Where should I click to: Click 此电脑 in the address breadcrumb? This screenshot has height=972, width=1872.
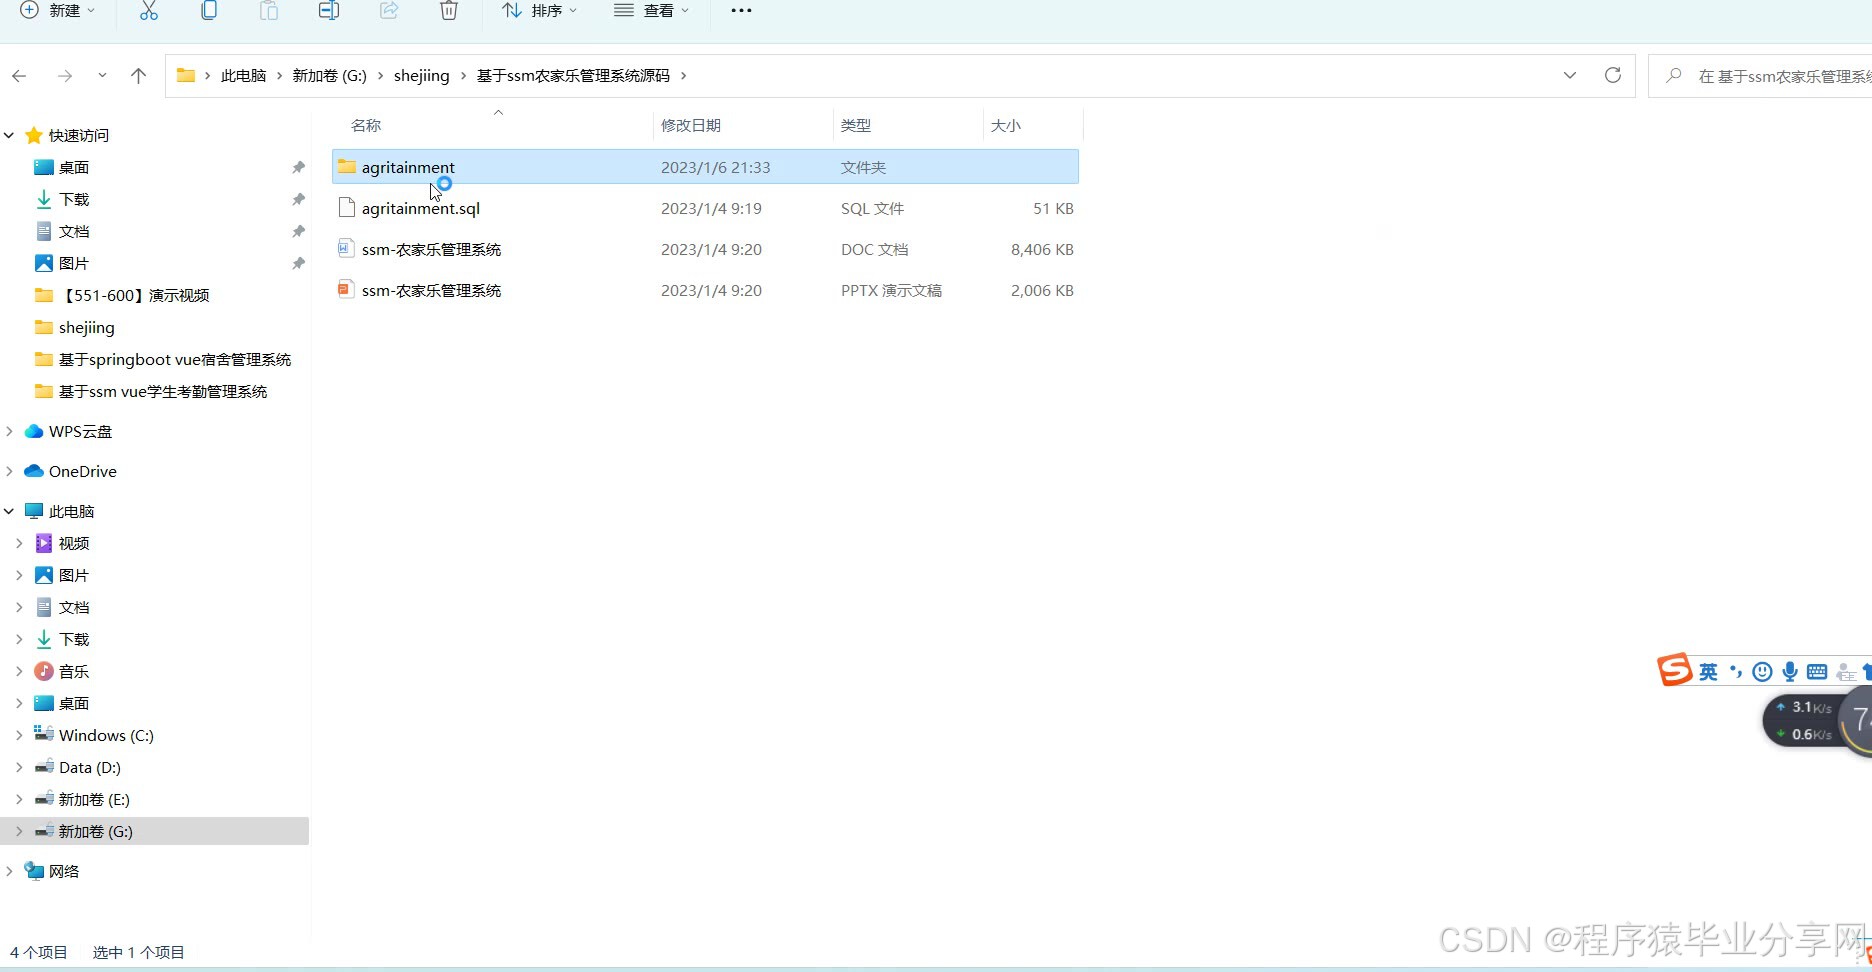pyautogui.click(x=243, y=76)
